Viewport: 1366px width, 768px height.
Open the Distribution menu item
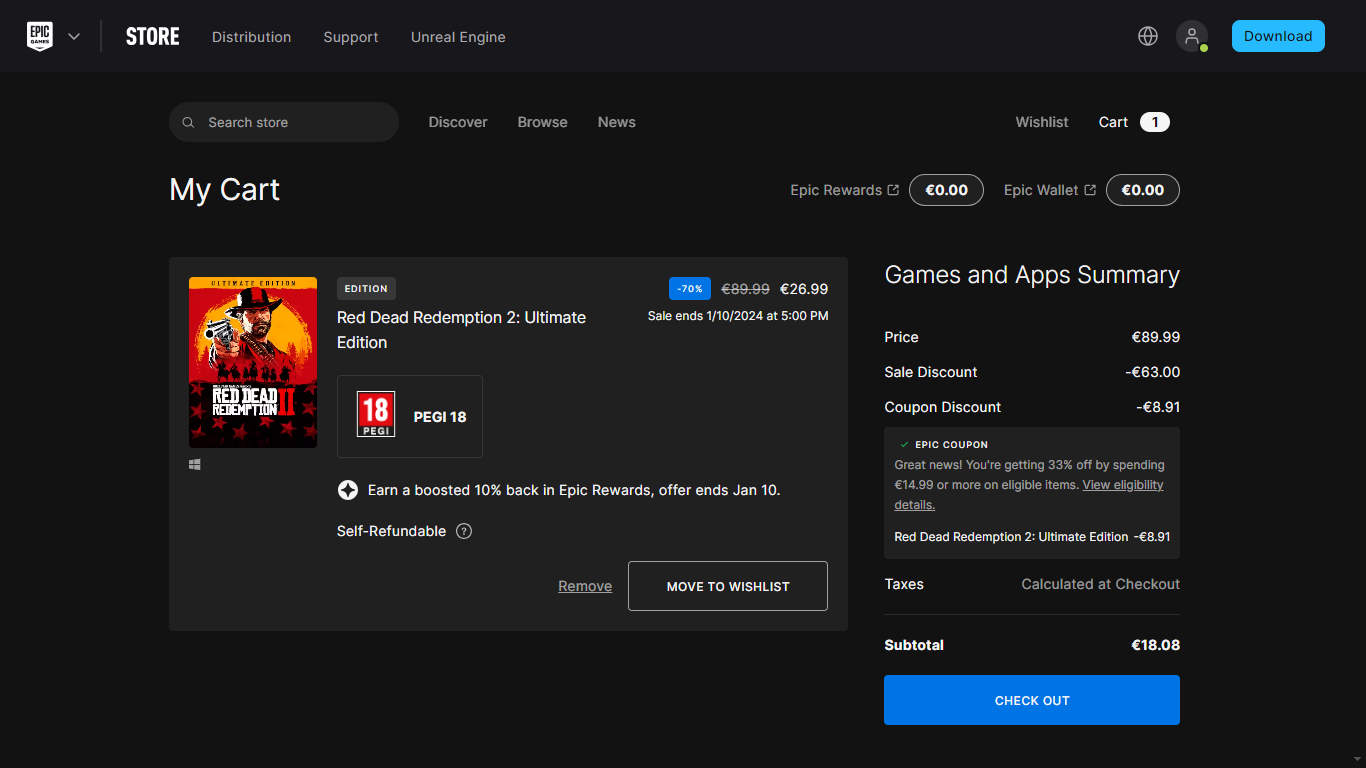click(x=251, y=37)
